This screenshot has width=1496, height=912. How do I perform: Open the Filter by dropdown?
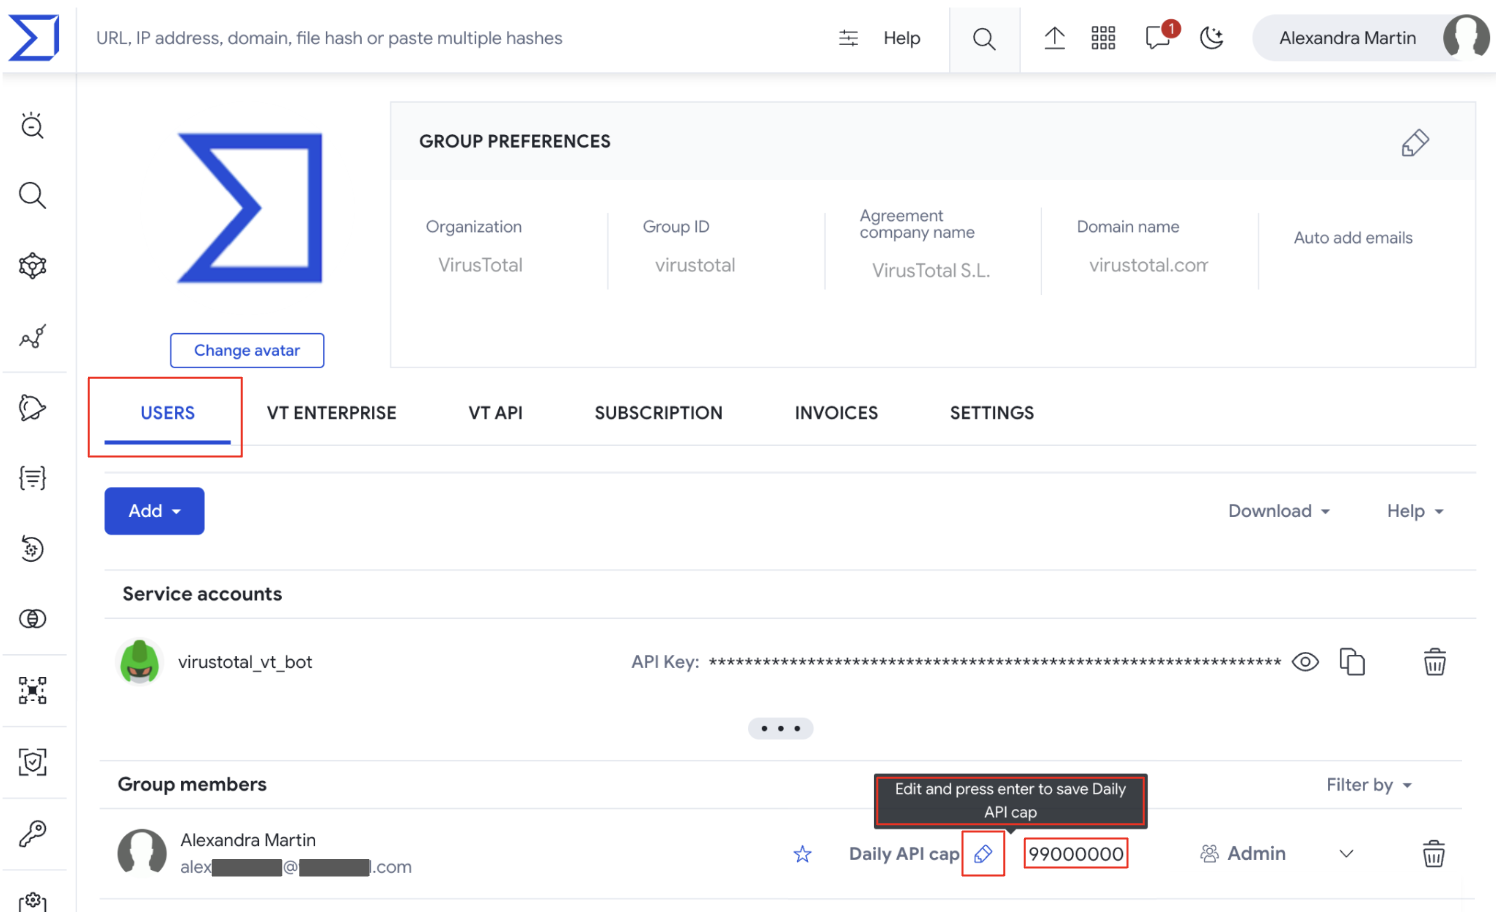tap(1369, 785)
